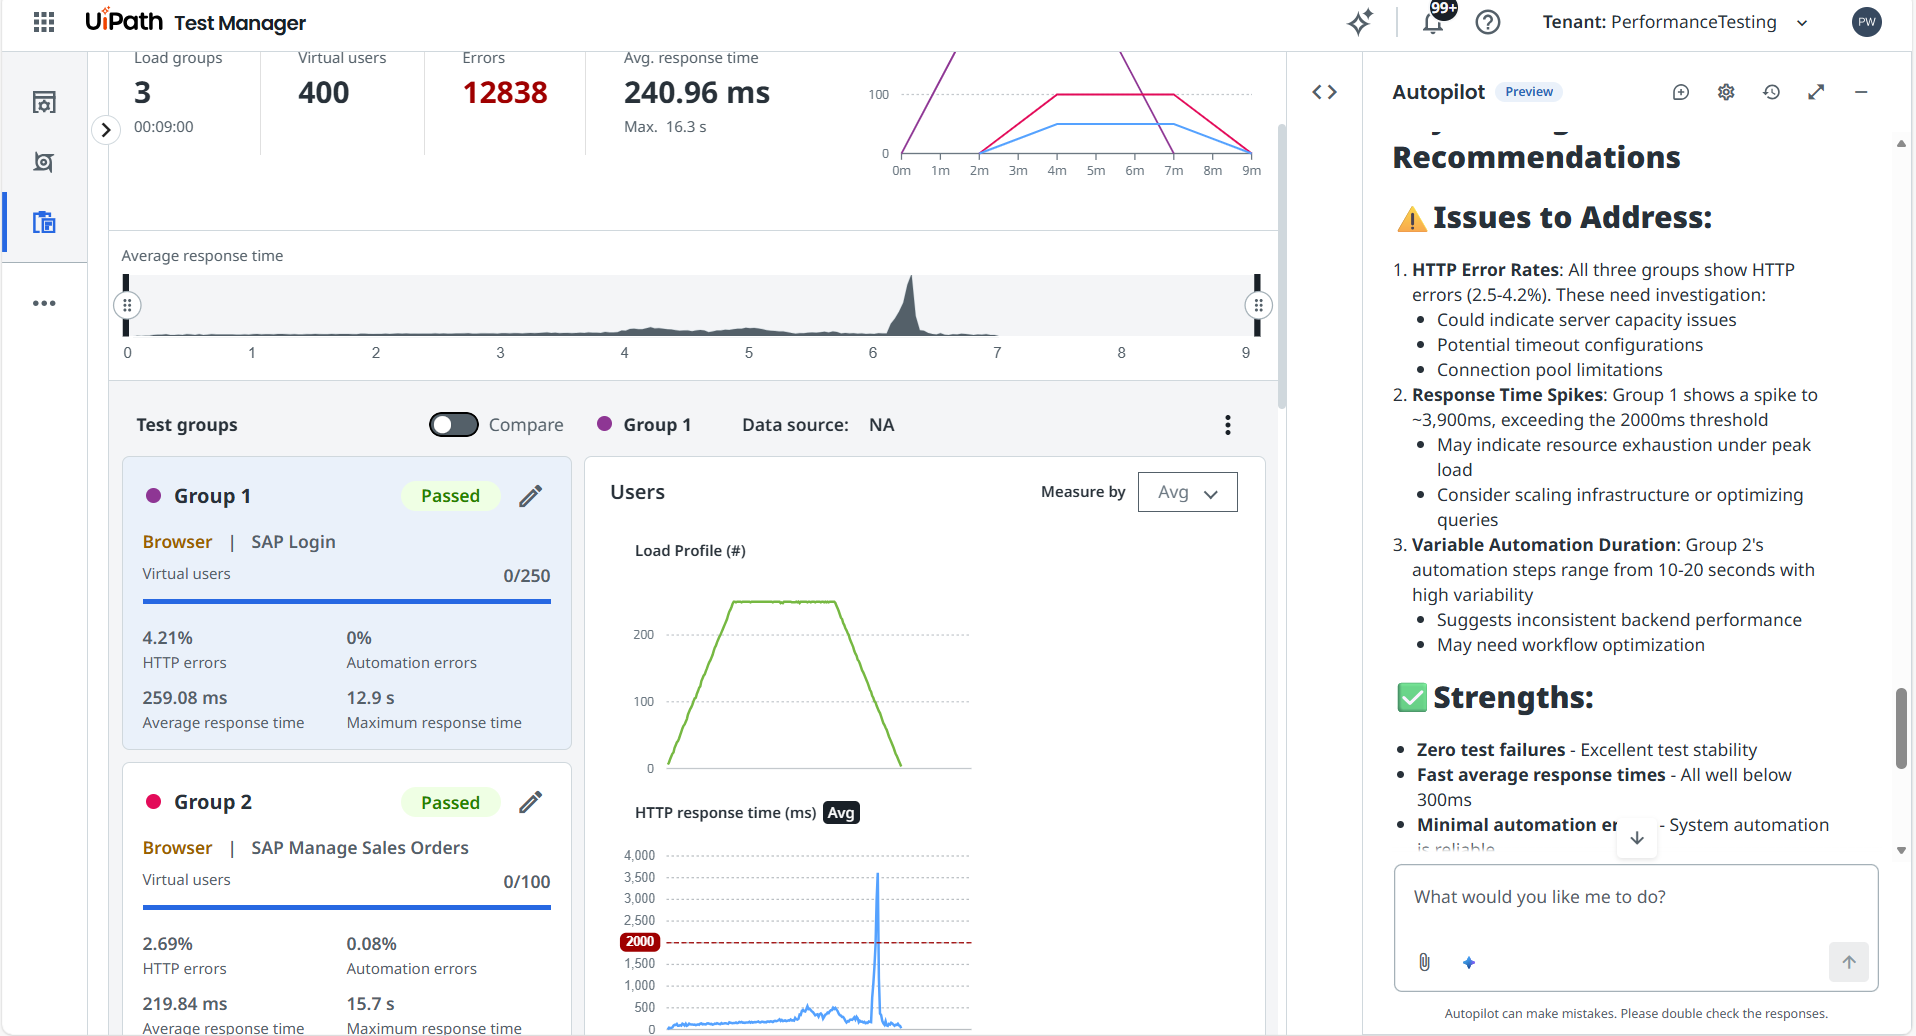Screen dimensions: 1916x1036
Task: Open the notifications bell
Action: (1433, 22)
